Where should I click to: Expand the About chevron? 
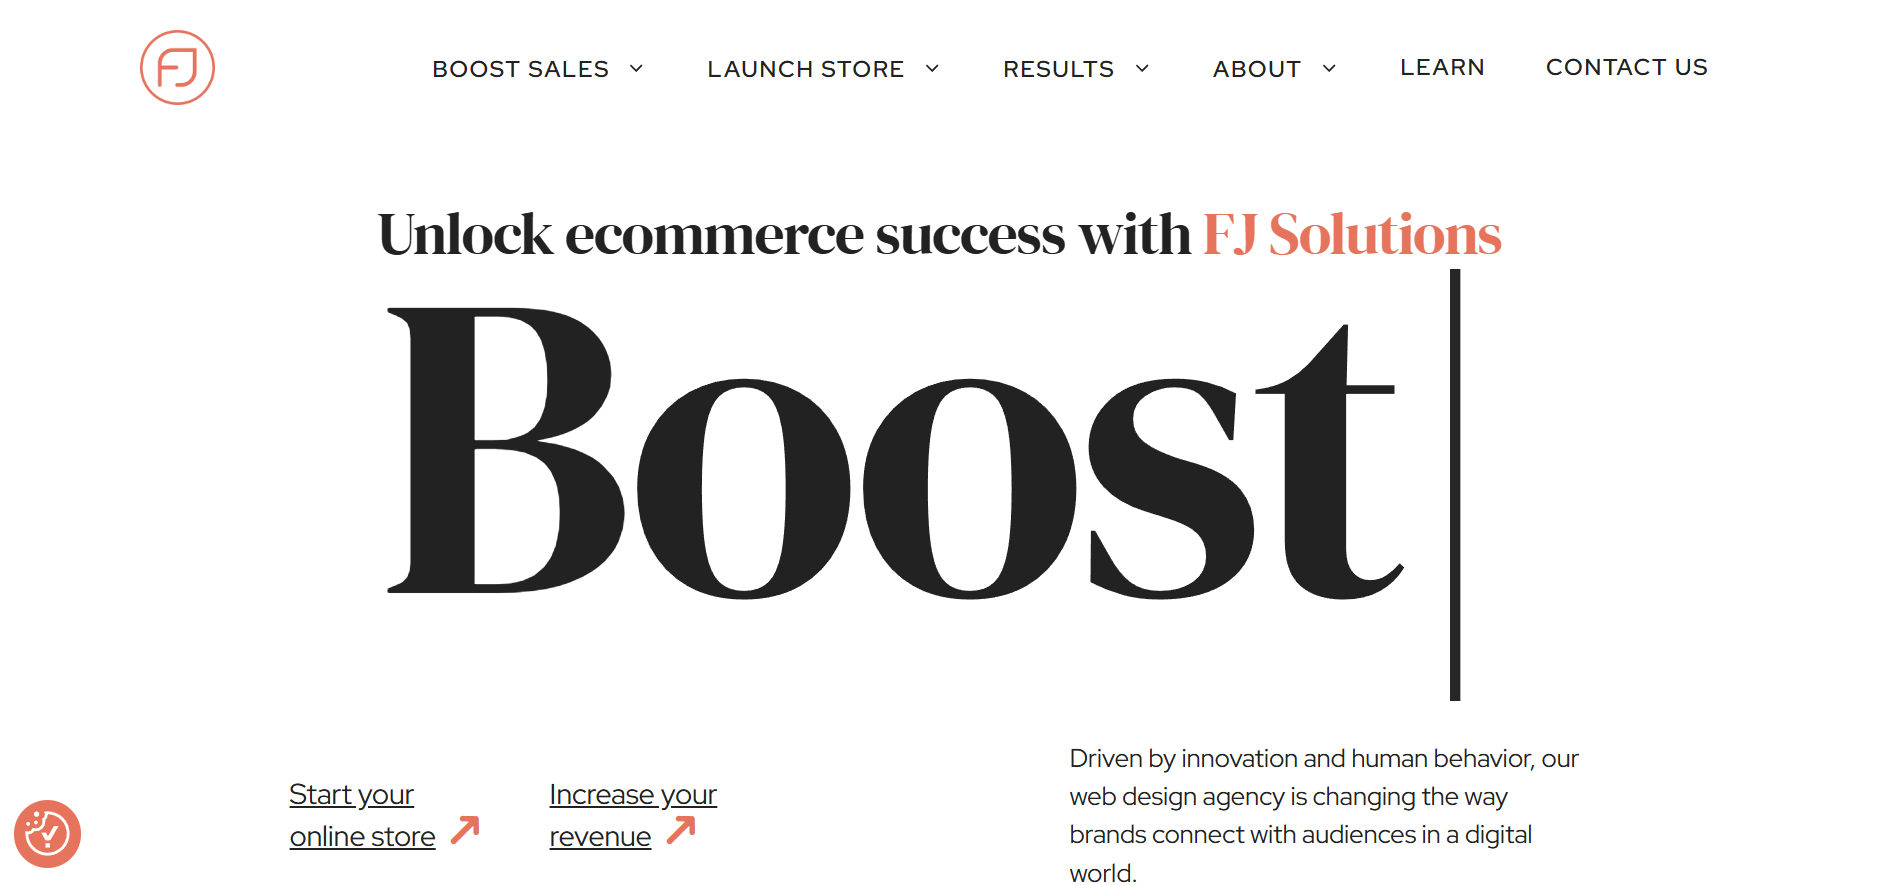pos(1329,68)
